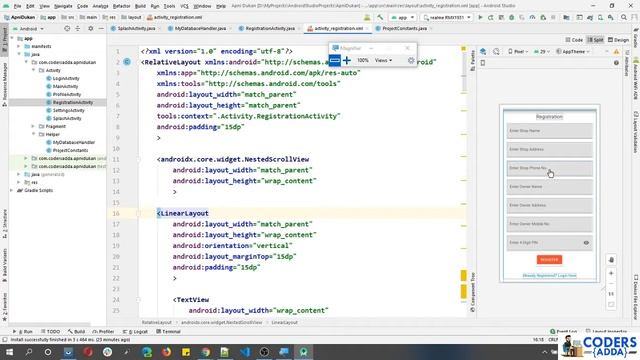Click the LinearLayout breadcrumb at editor bottom
640x360 pixels.
pos(284,322)
